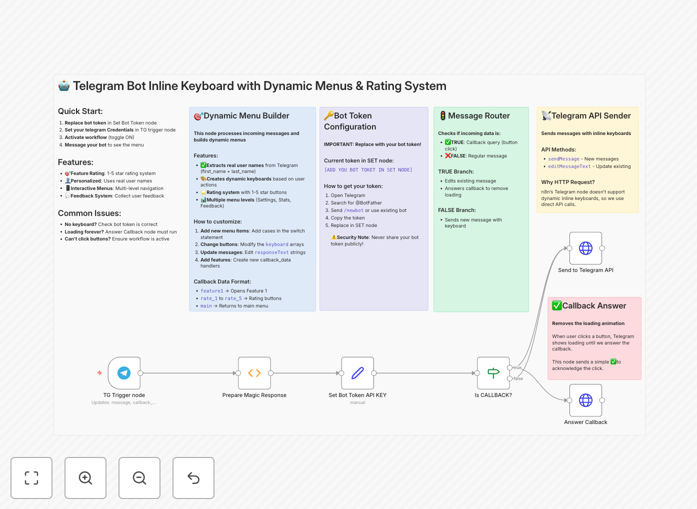Open the Set Bot Token API KEY node
Viewport: 697px width, 509px height.
pos(357,373)
